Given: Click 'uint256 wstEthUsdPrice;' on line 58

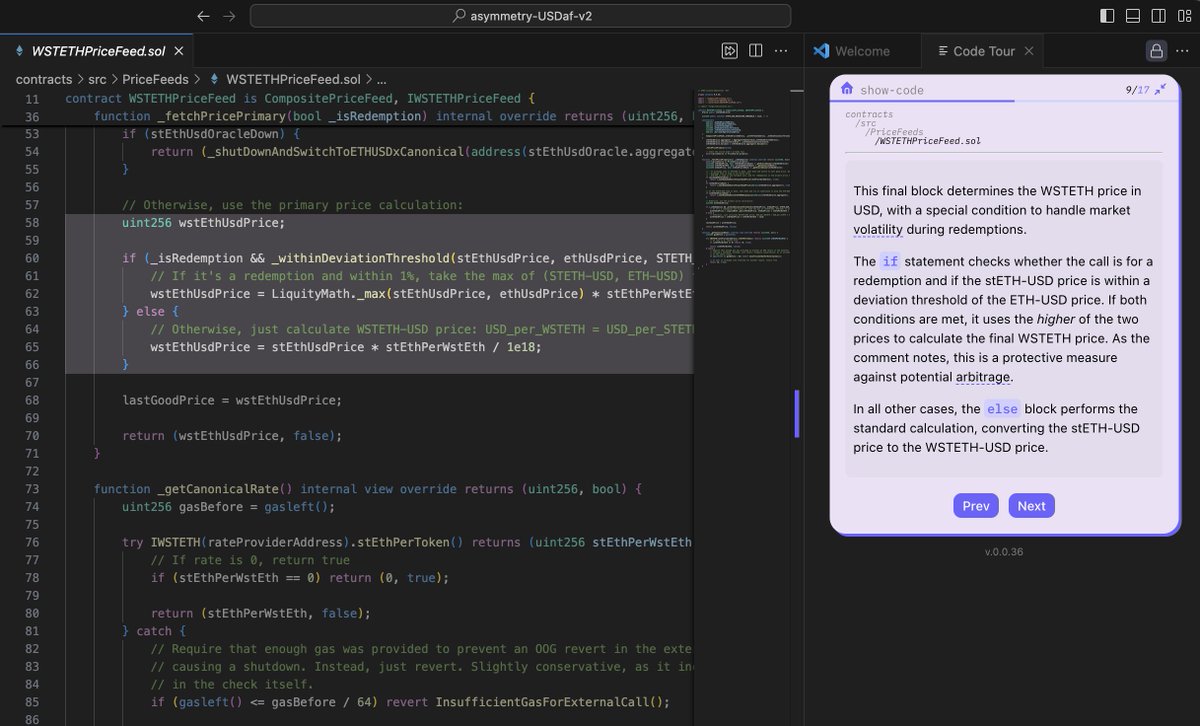Looking at the screenshot, I should point(203,223).
